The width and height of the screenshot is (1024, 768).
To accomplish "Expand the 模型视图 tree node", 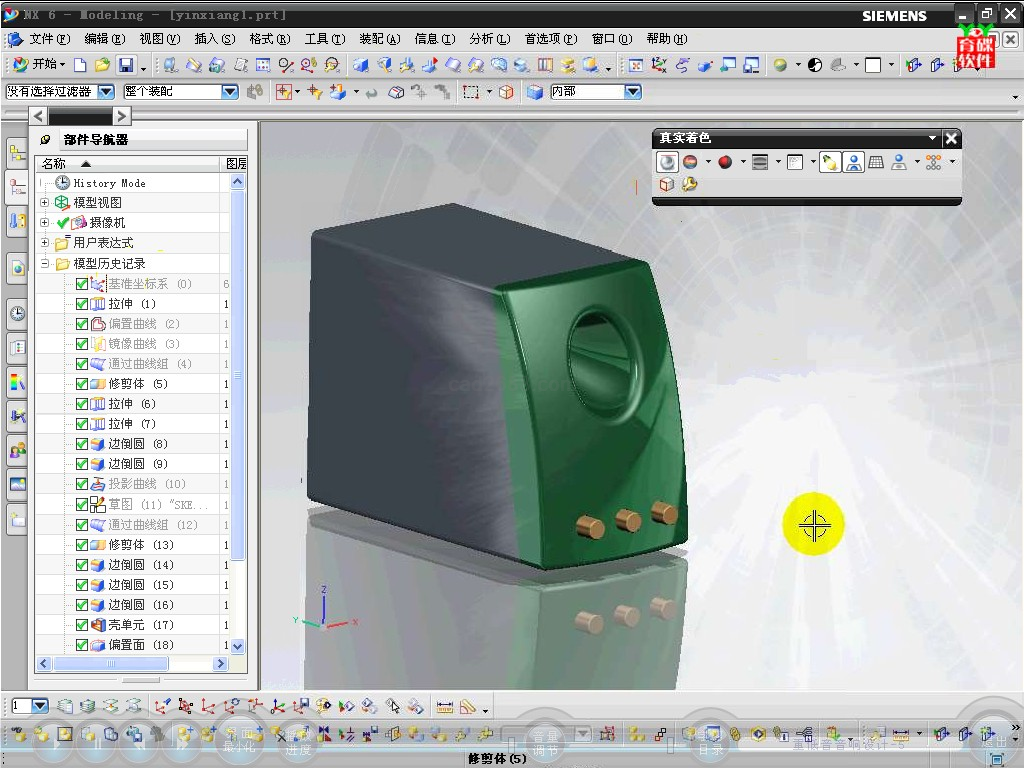I will [44, 203].
